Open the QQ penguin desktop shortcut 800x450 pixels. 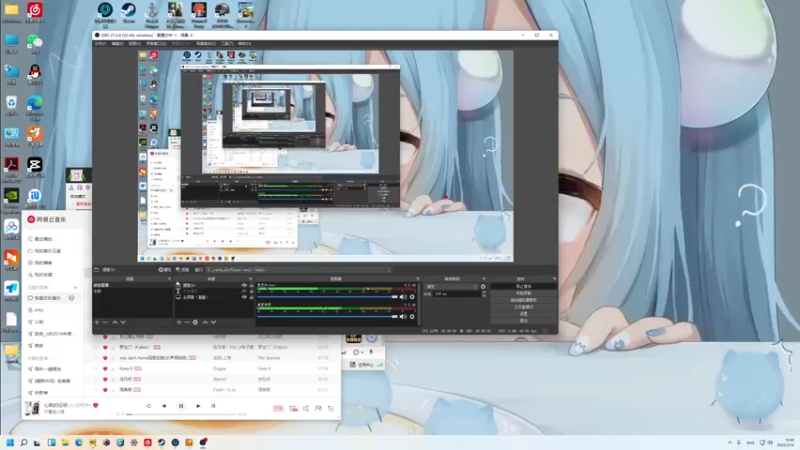point(35,74)
